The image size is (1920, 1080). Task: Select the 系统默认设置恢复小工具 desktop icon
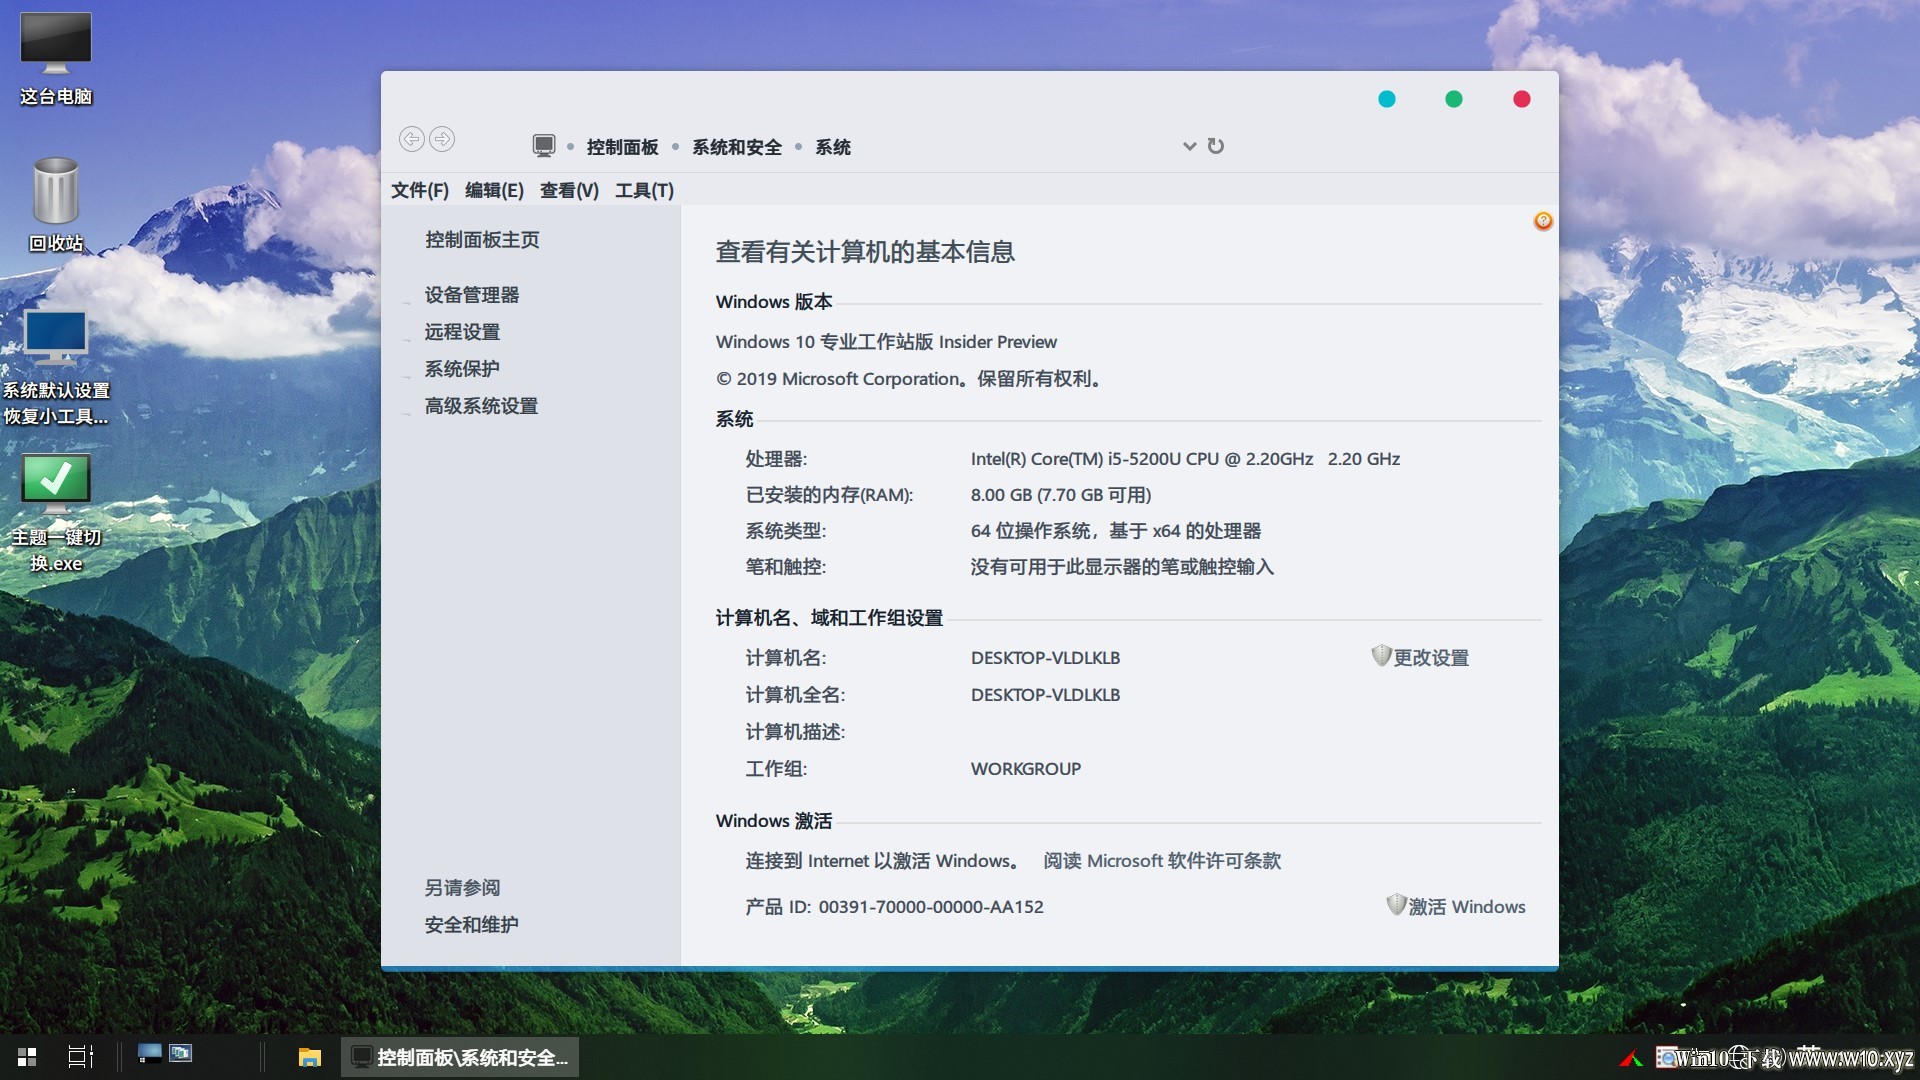pos(56,367)
